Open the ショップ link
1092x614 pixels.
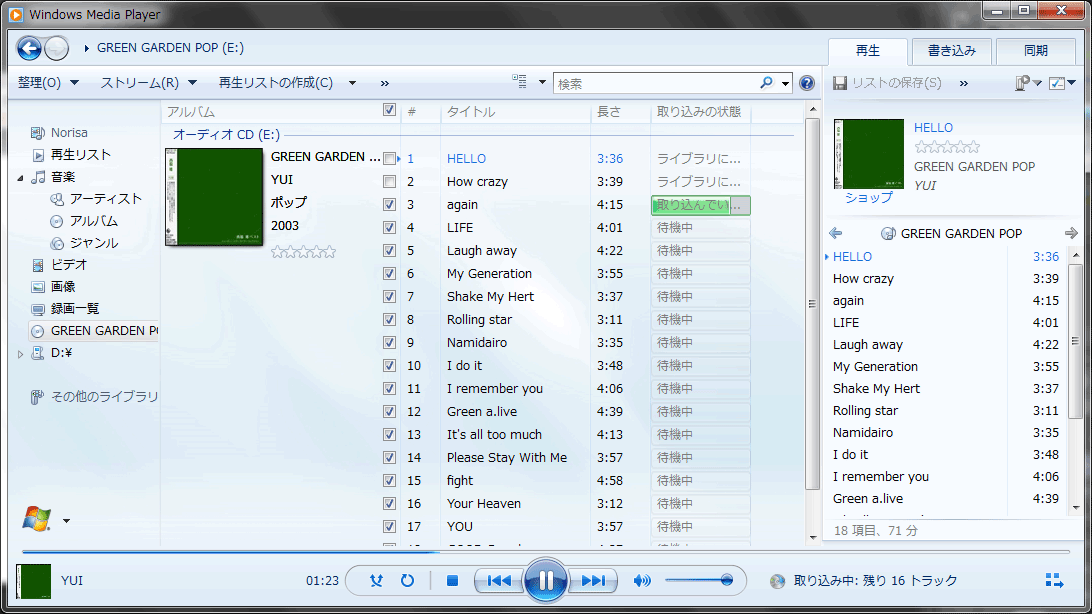pos(868,198)
